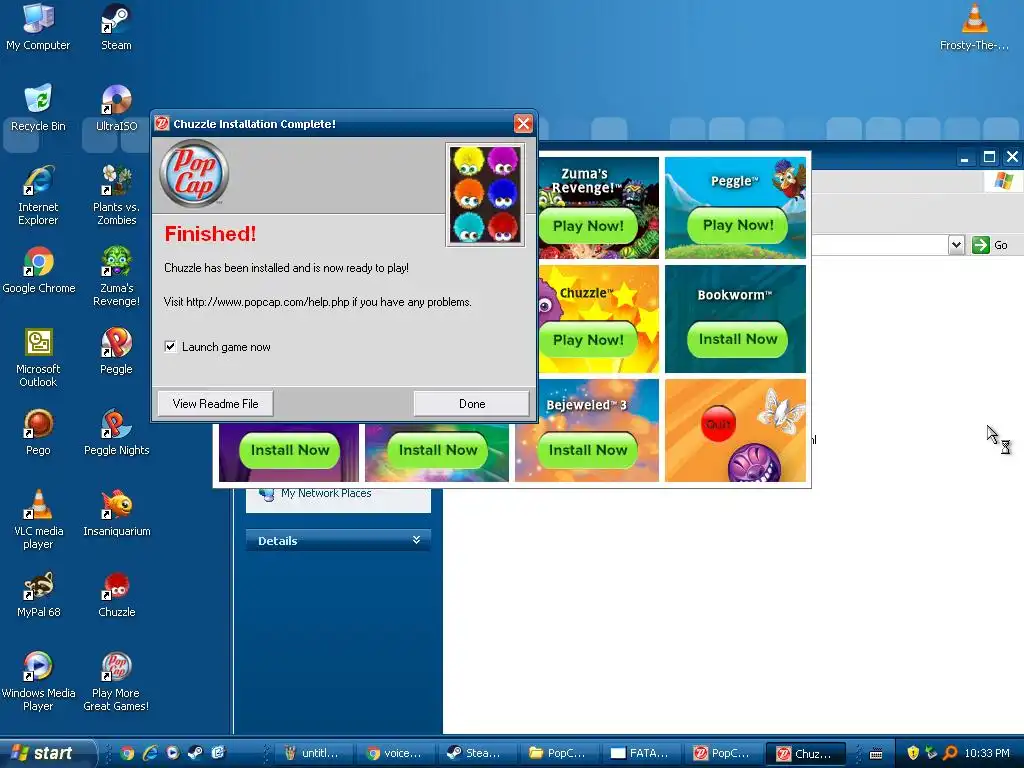Click the taskbar clock showing 10:33 PM
Image resolution: width=1024 pixels, height=768 pixels.
point(987,753)
